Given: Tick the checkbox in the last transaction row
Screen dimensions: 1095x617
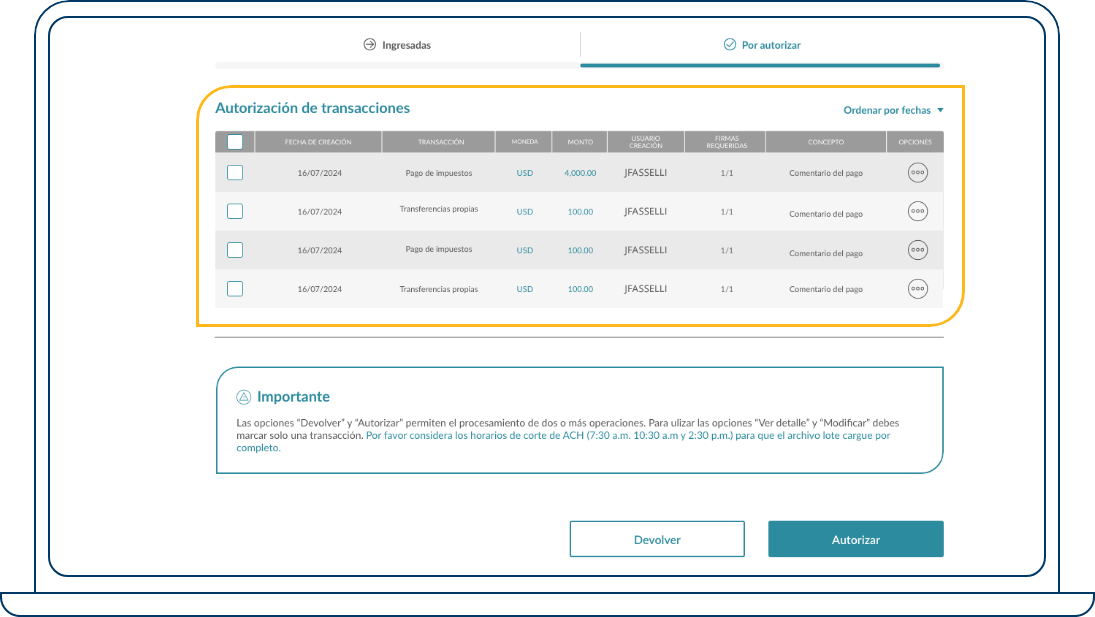Looking at the screenshot, I should 235,289.
